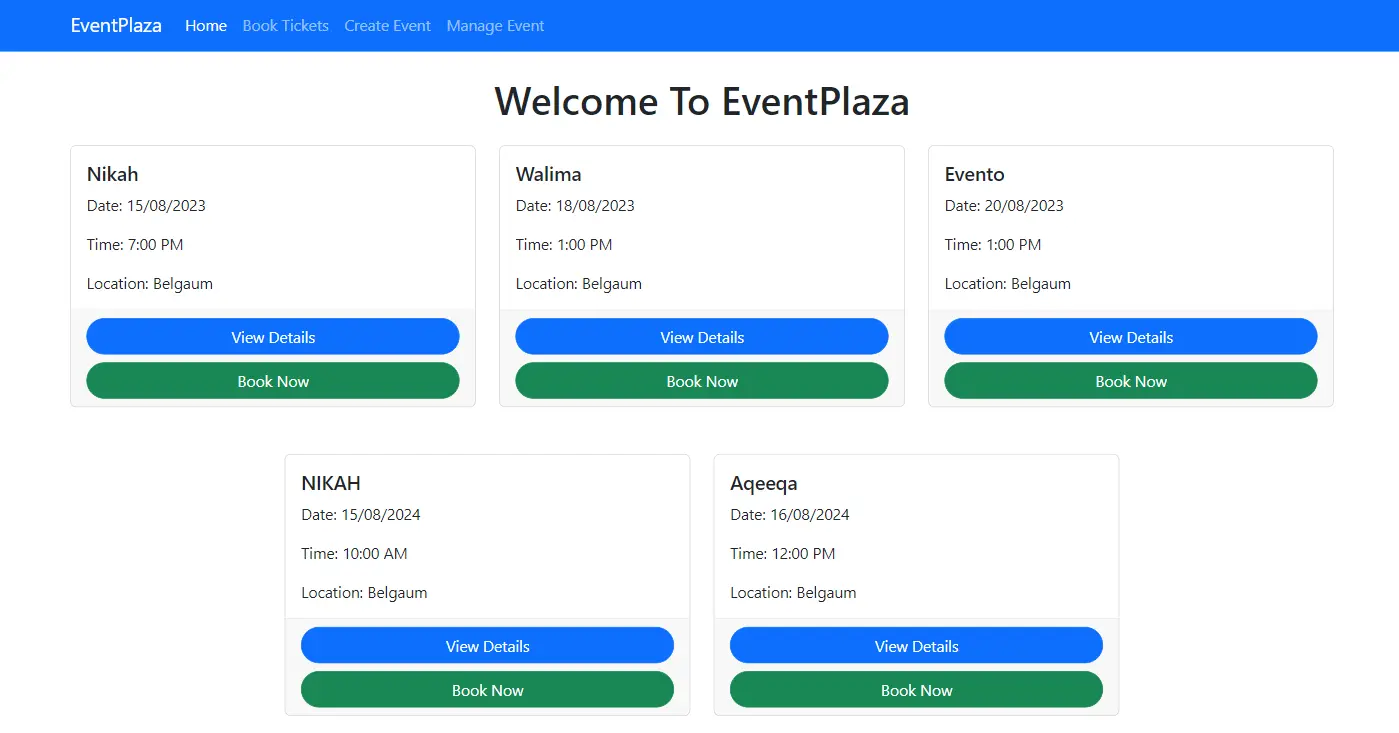Open the Book Tickets nav item
The width and height of the screenshot is (1399, 733).
pyautogui.click(x=285, y=26)
